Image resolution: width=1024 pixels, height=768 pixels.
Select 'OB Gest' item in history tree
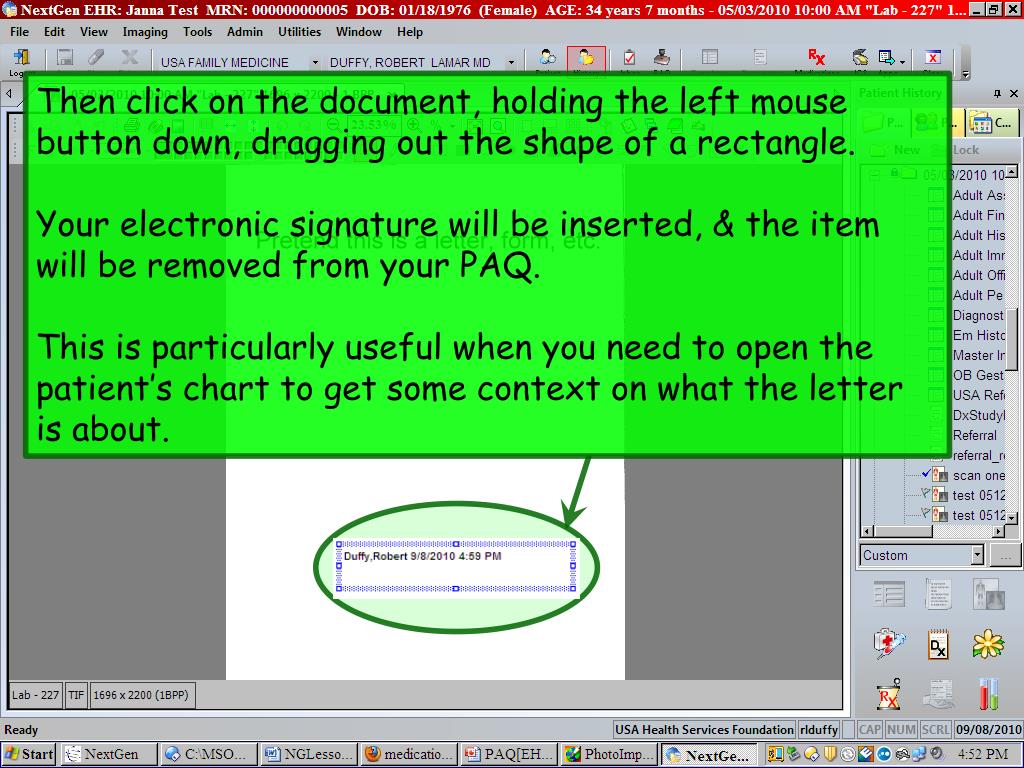978,375
